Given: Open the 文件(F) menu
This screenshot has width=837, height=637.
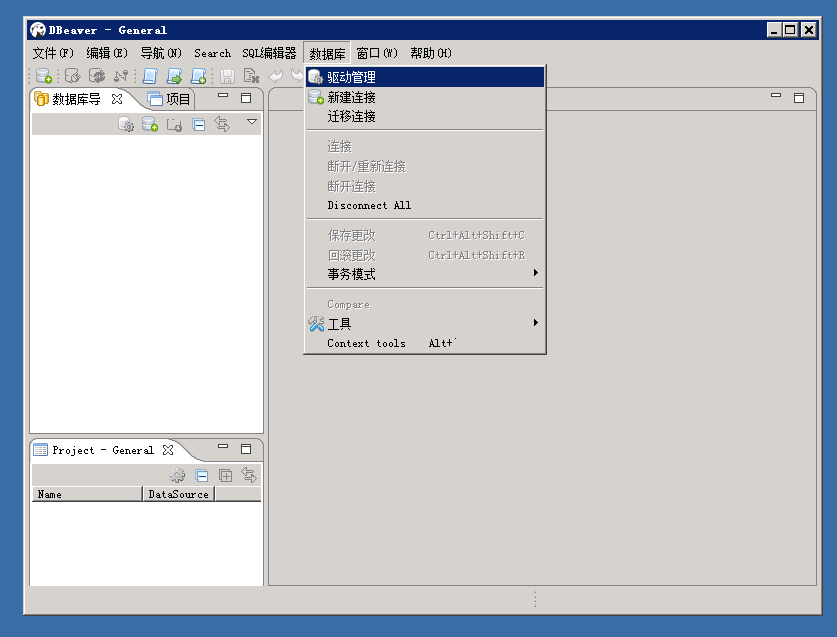Looking at the screenshot, I should click(x=53, y=53).
